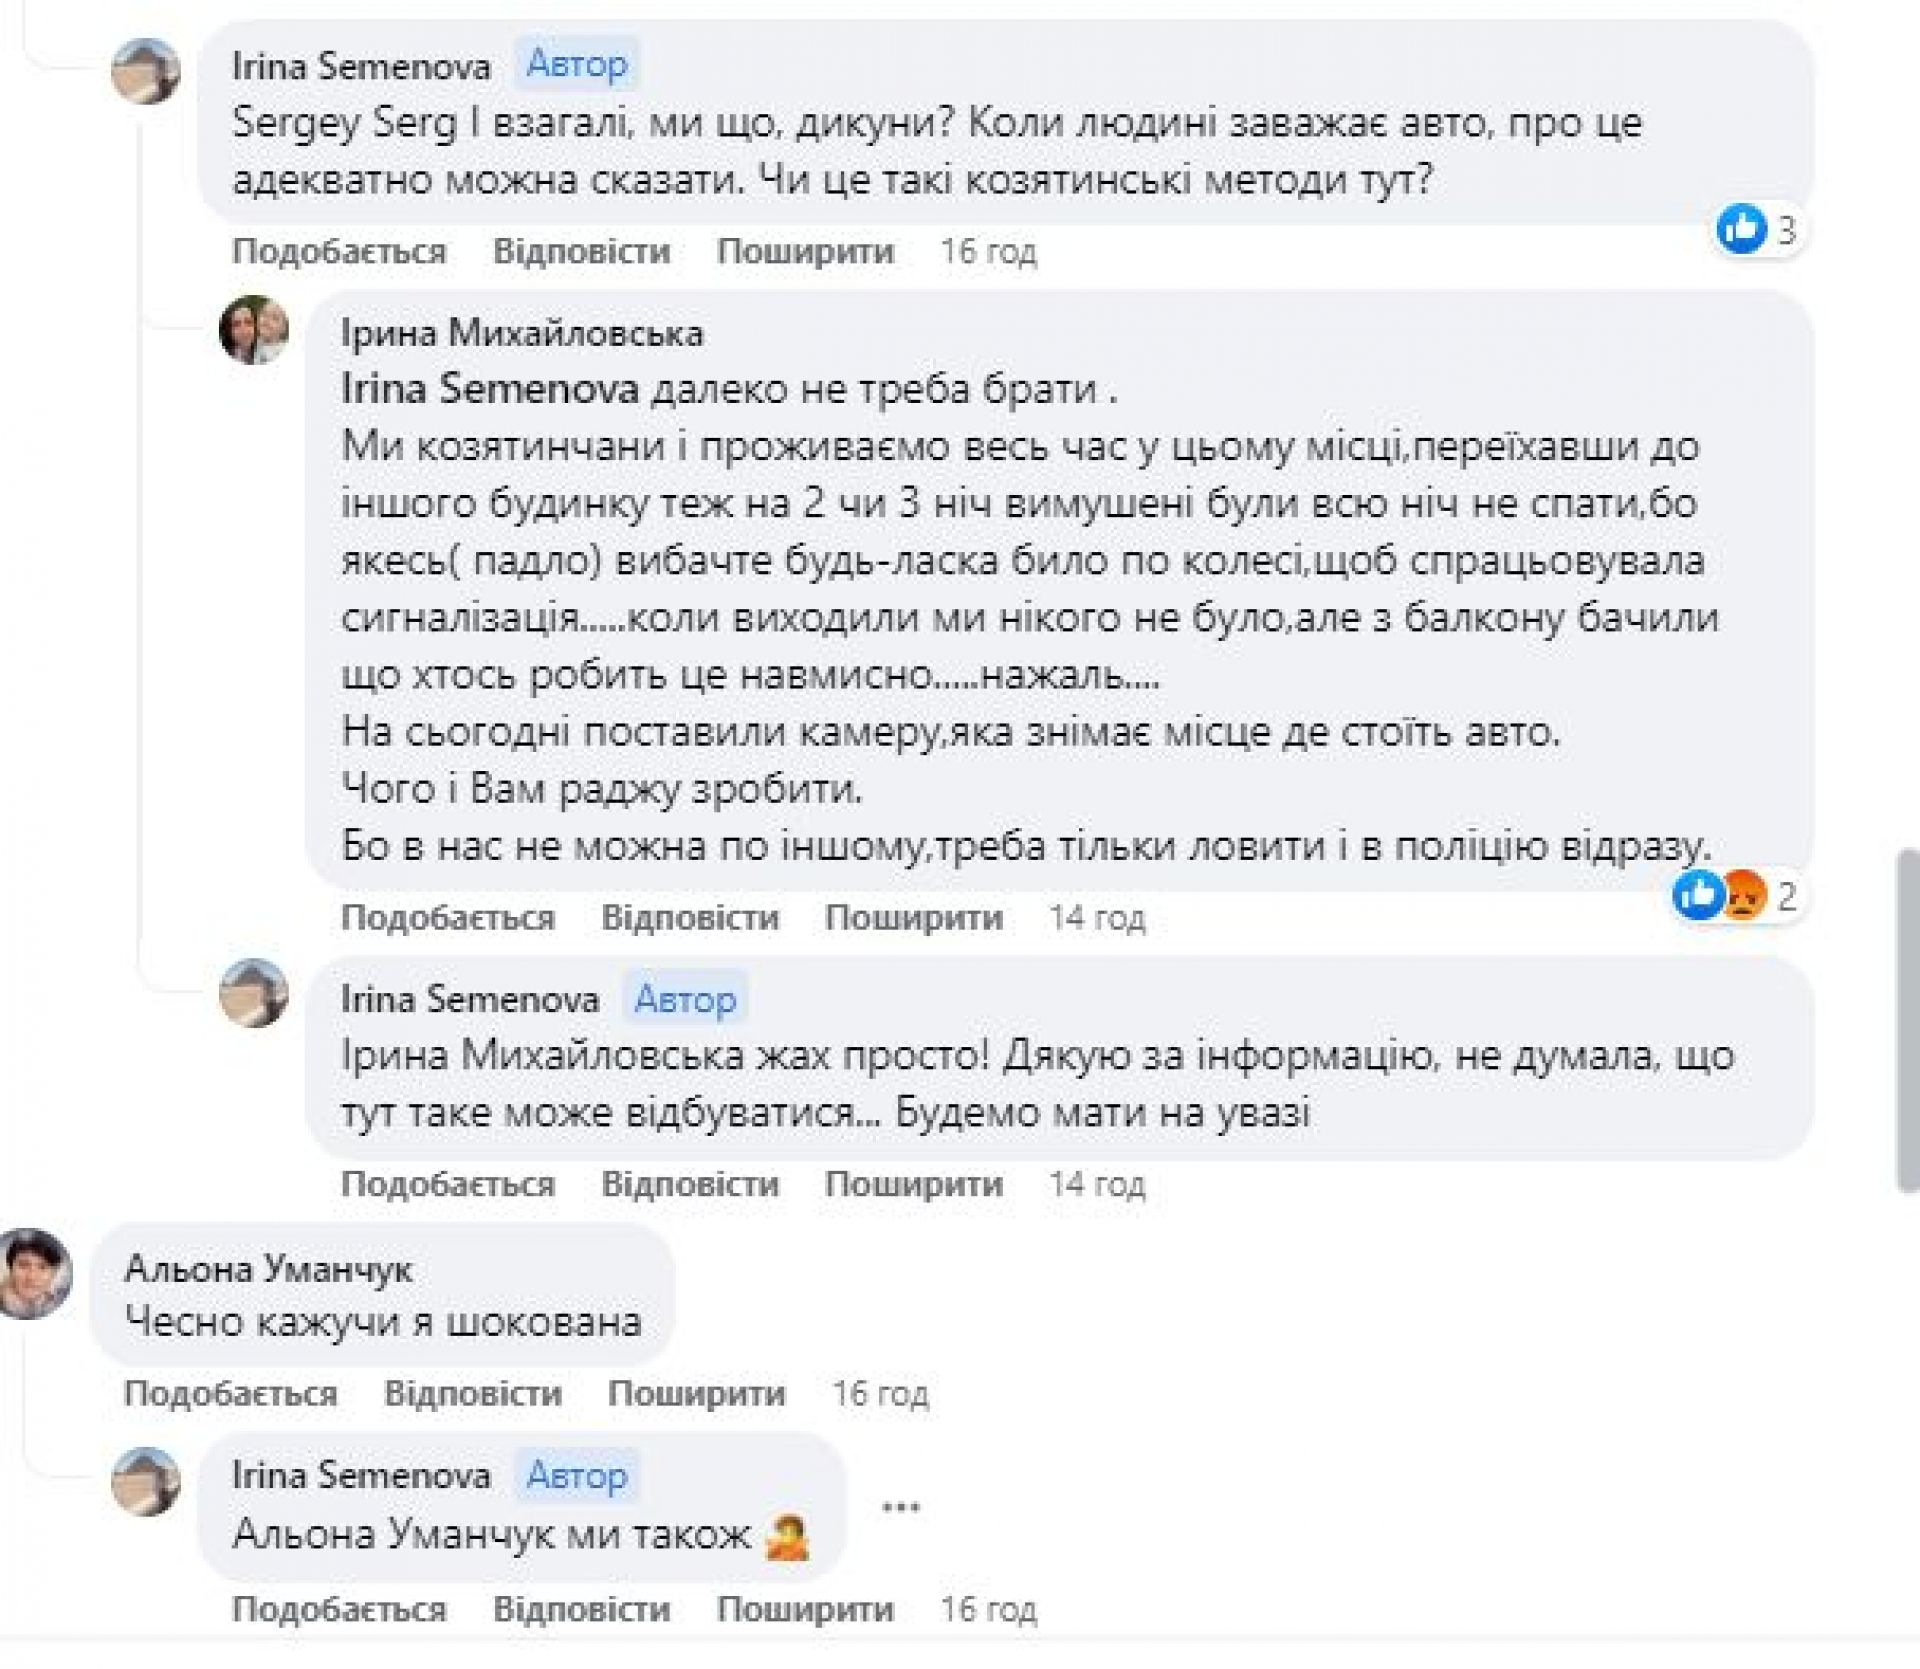
Task: Click Irina Semenova's avatar on the last reply
Action: tap(146, 1482)
